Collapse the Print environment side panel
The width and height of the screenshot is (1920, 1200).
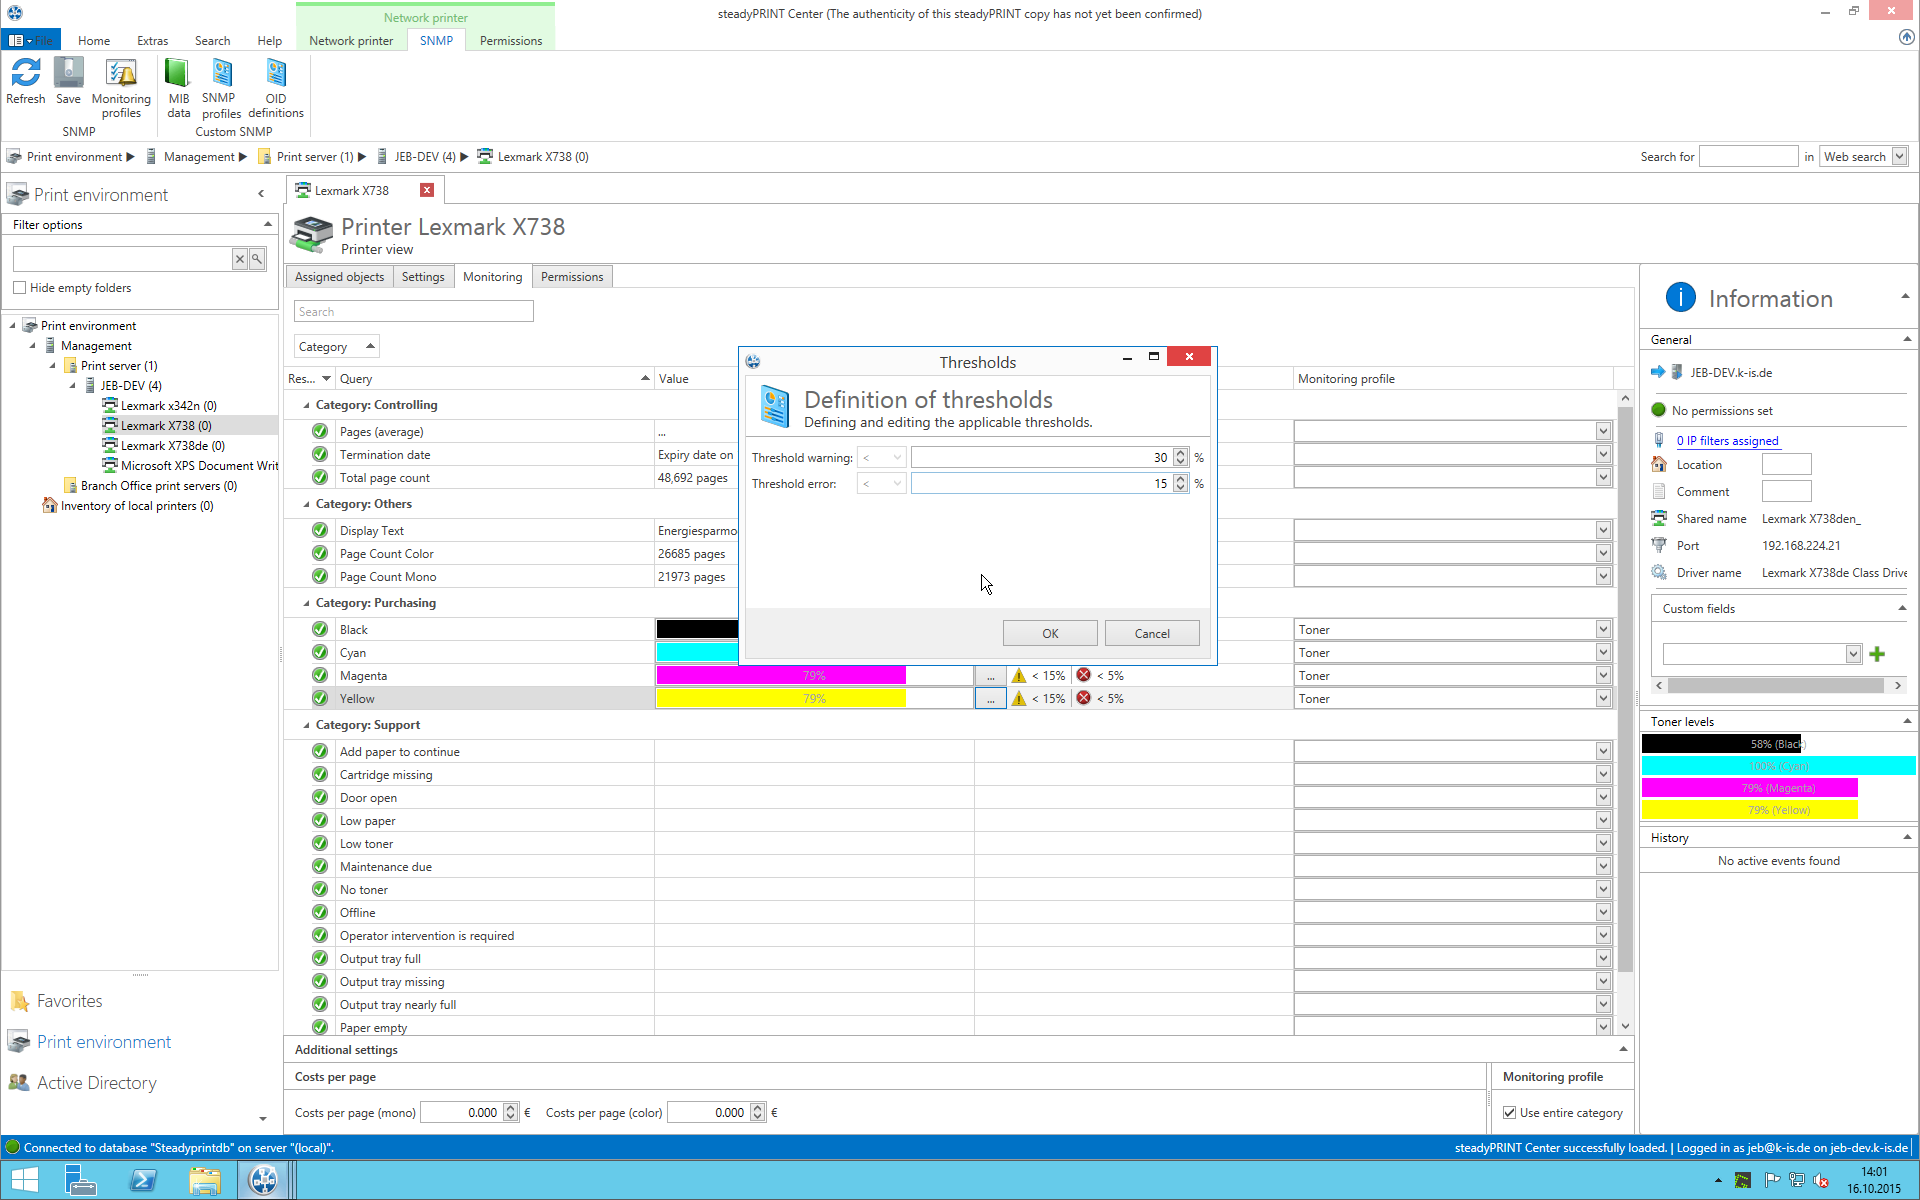coord(261,194)
